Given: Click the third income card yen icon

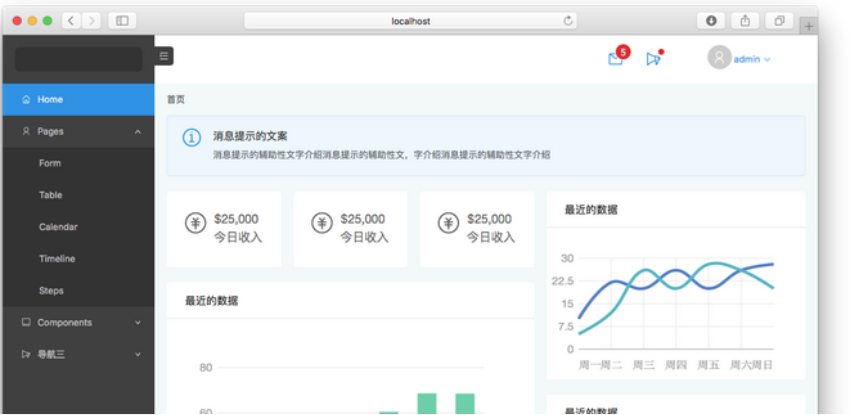Looking at the screenshot, I should pos(448,223).
